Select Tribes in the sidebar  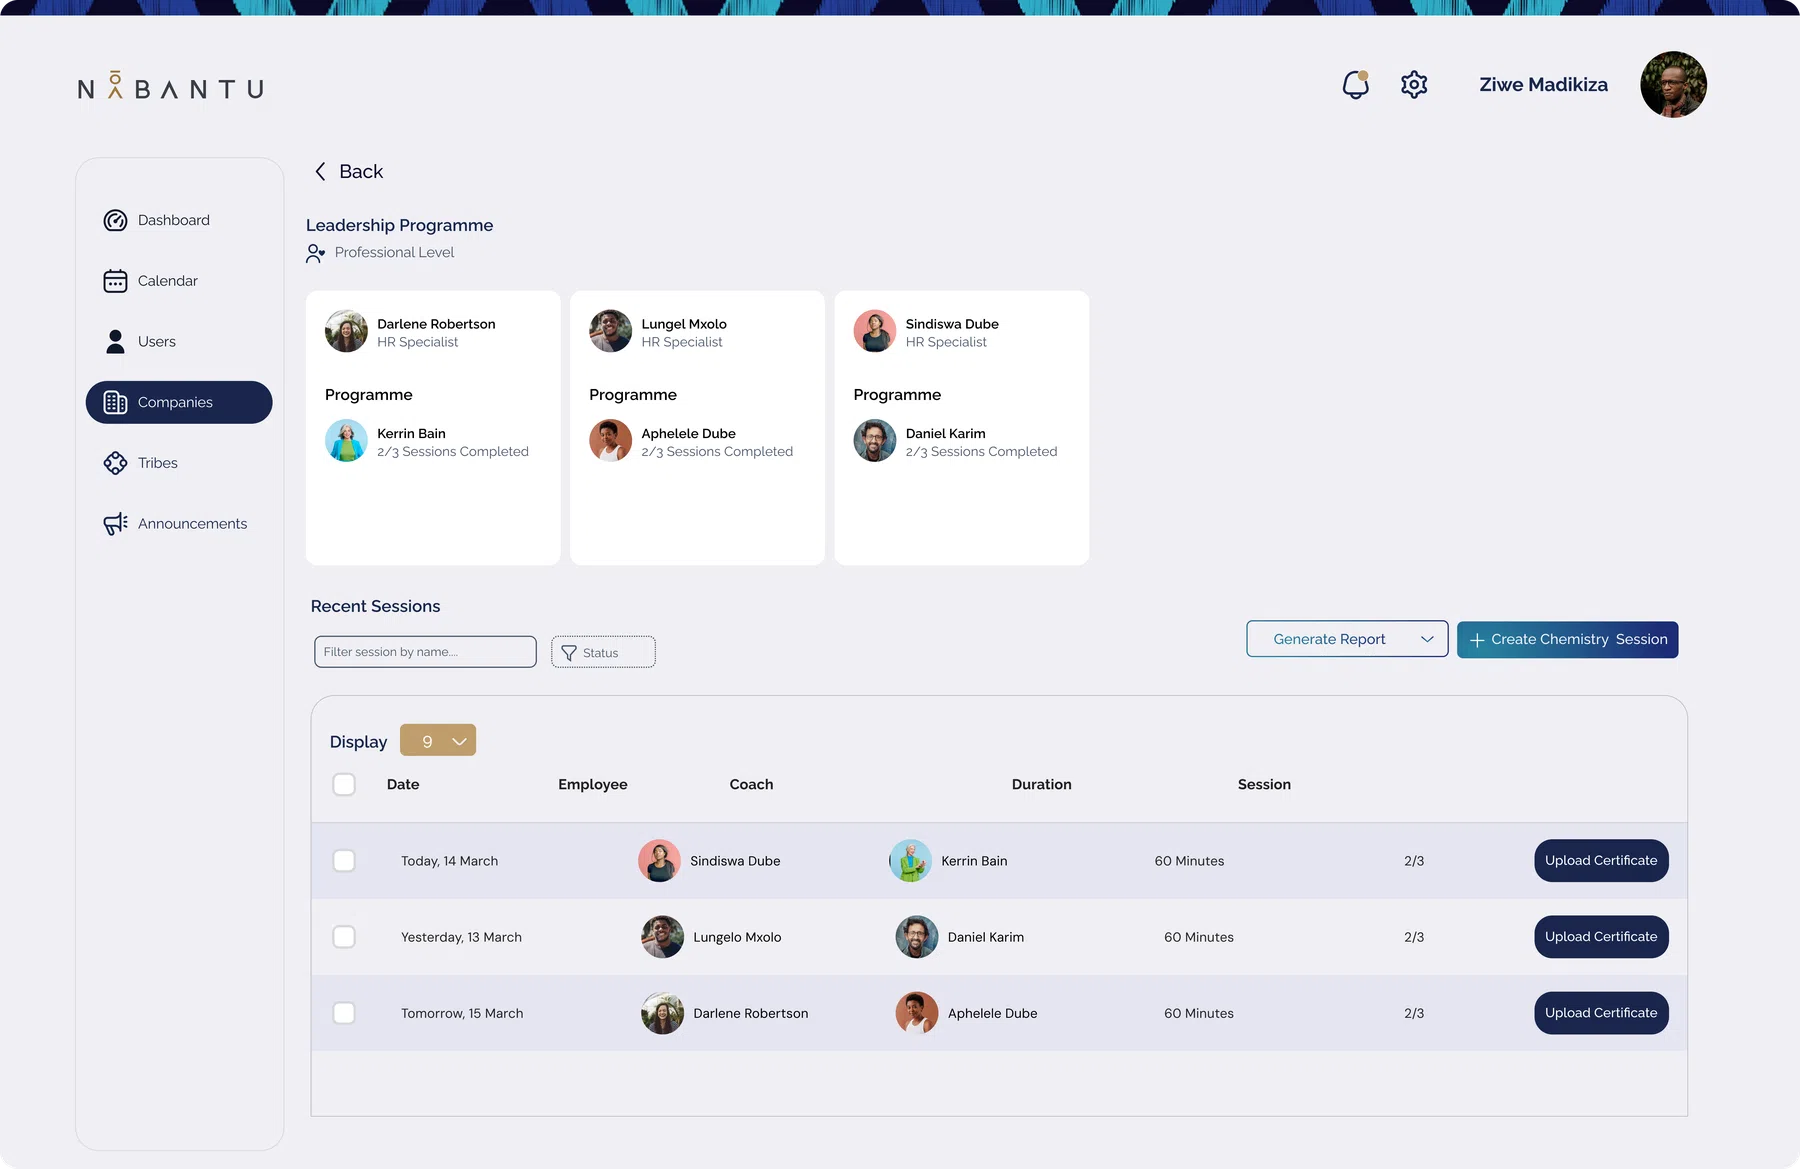pos(179,463)
